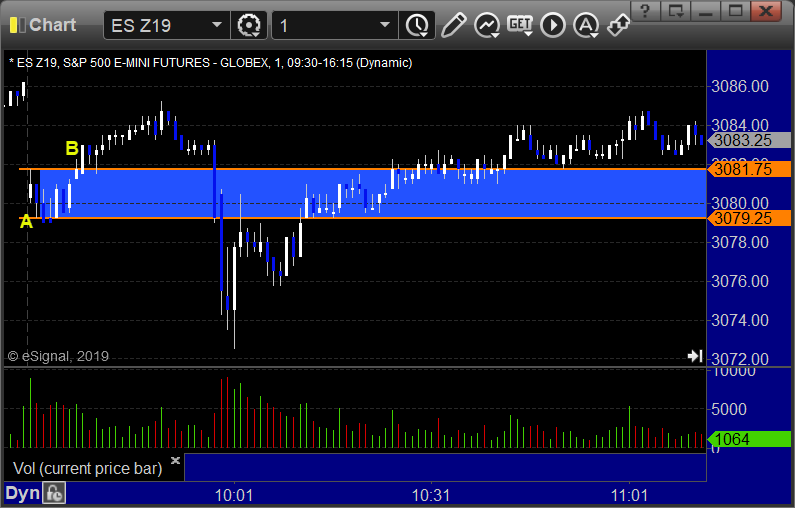Viewport: 795px width, 508px height.
Task: Open the symbol settings gear icon
Action: pos(249,25)
